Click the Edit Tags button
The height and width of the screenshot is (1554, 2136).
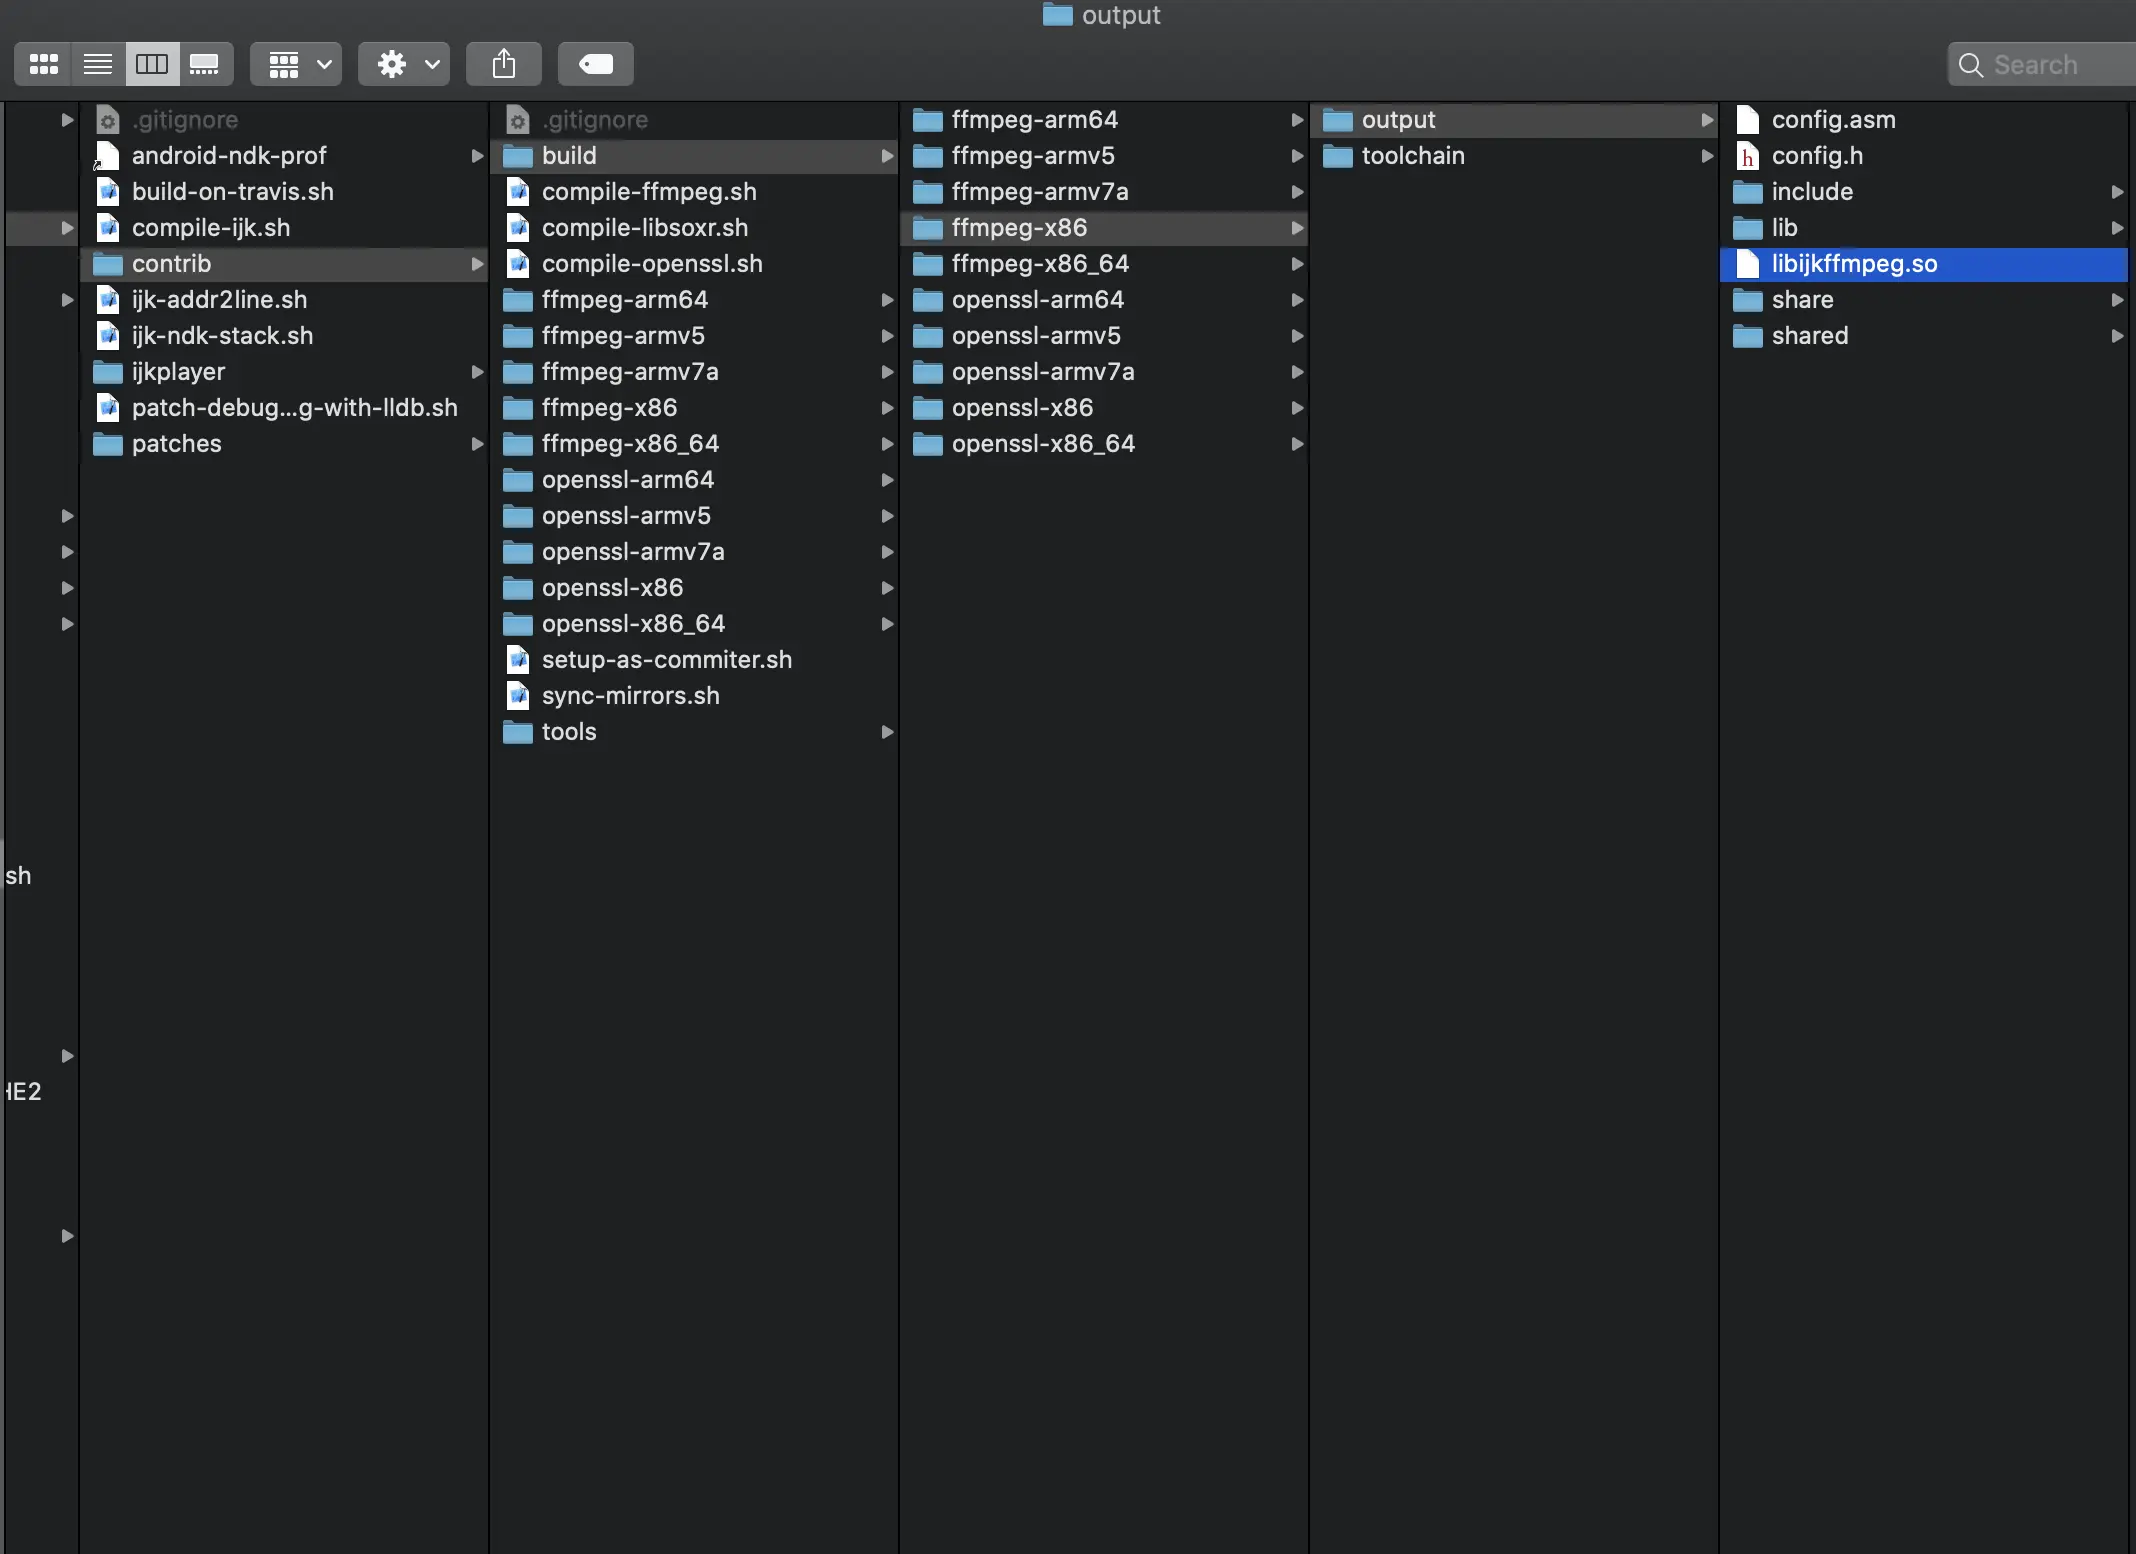tap(596, 64)
